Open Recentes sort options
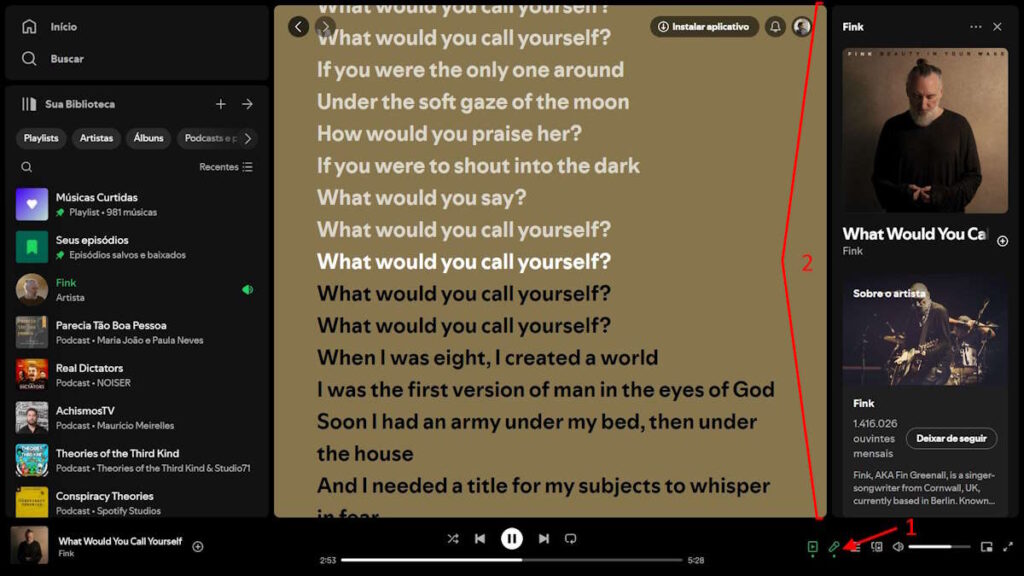Screen dimensions: 1024x576 click(x=225, y=167)
